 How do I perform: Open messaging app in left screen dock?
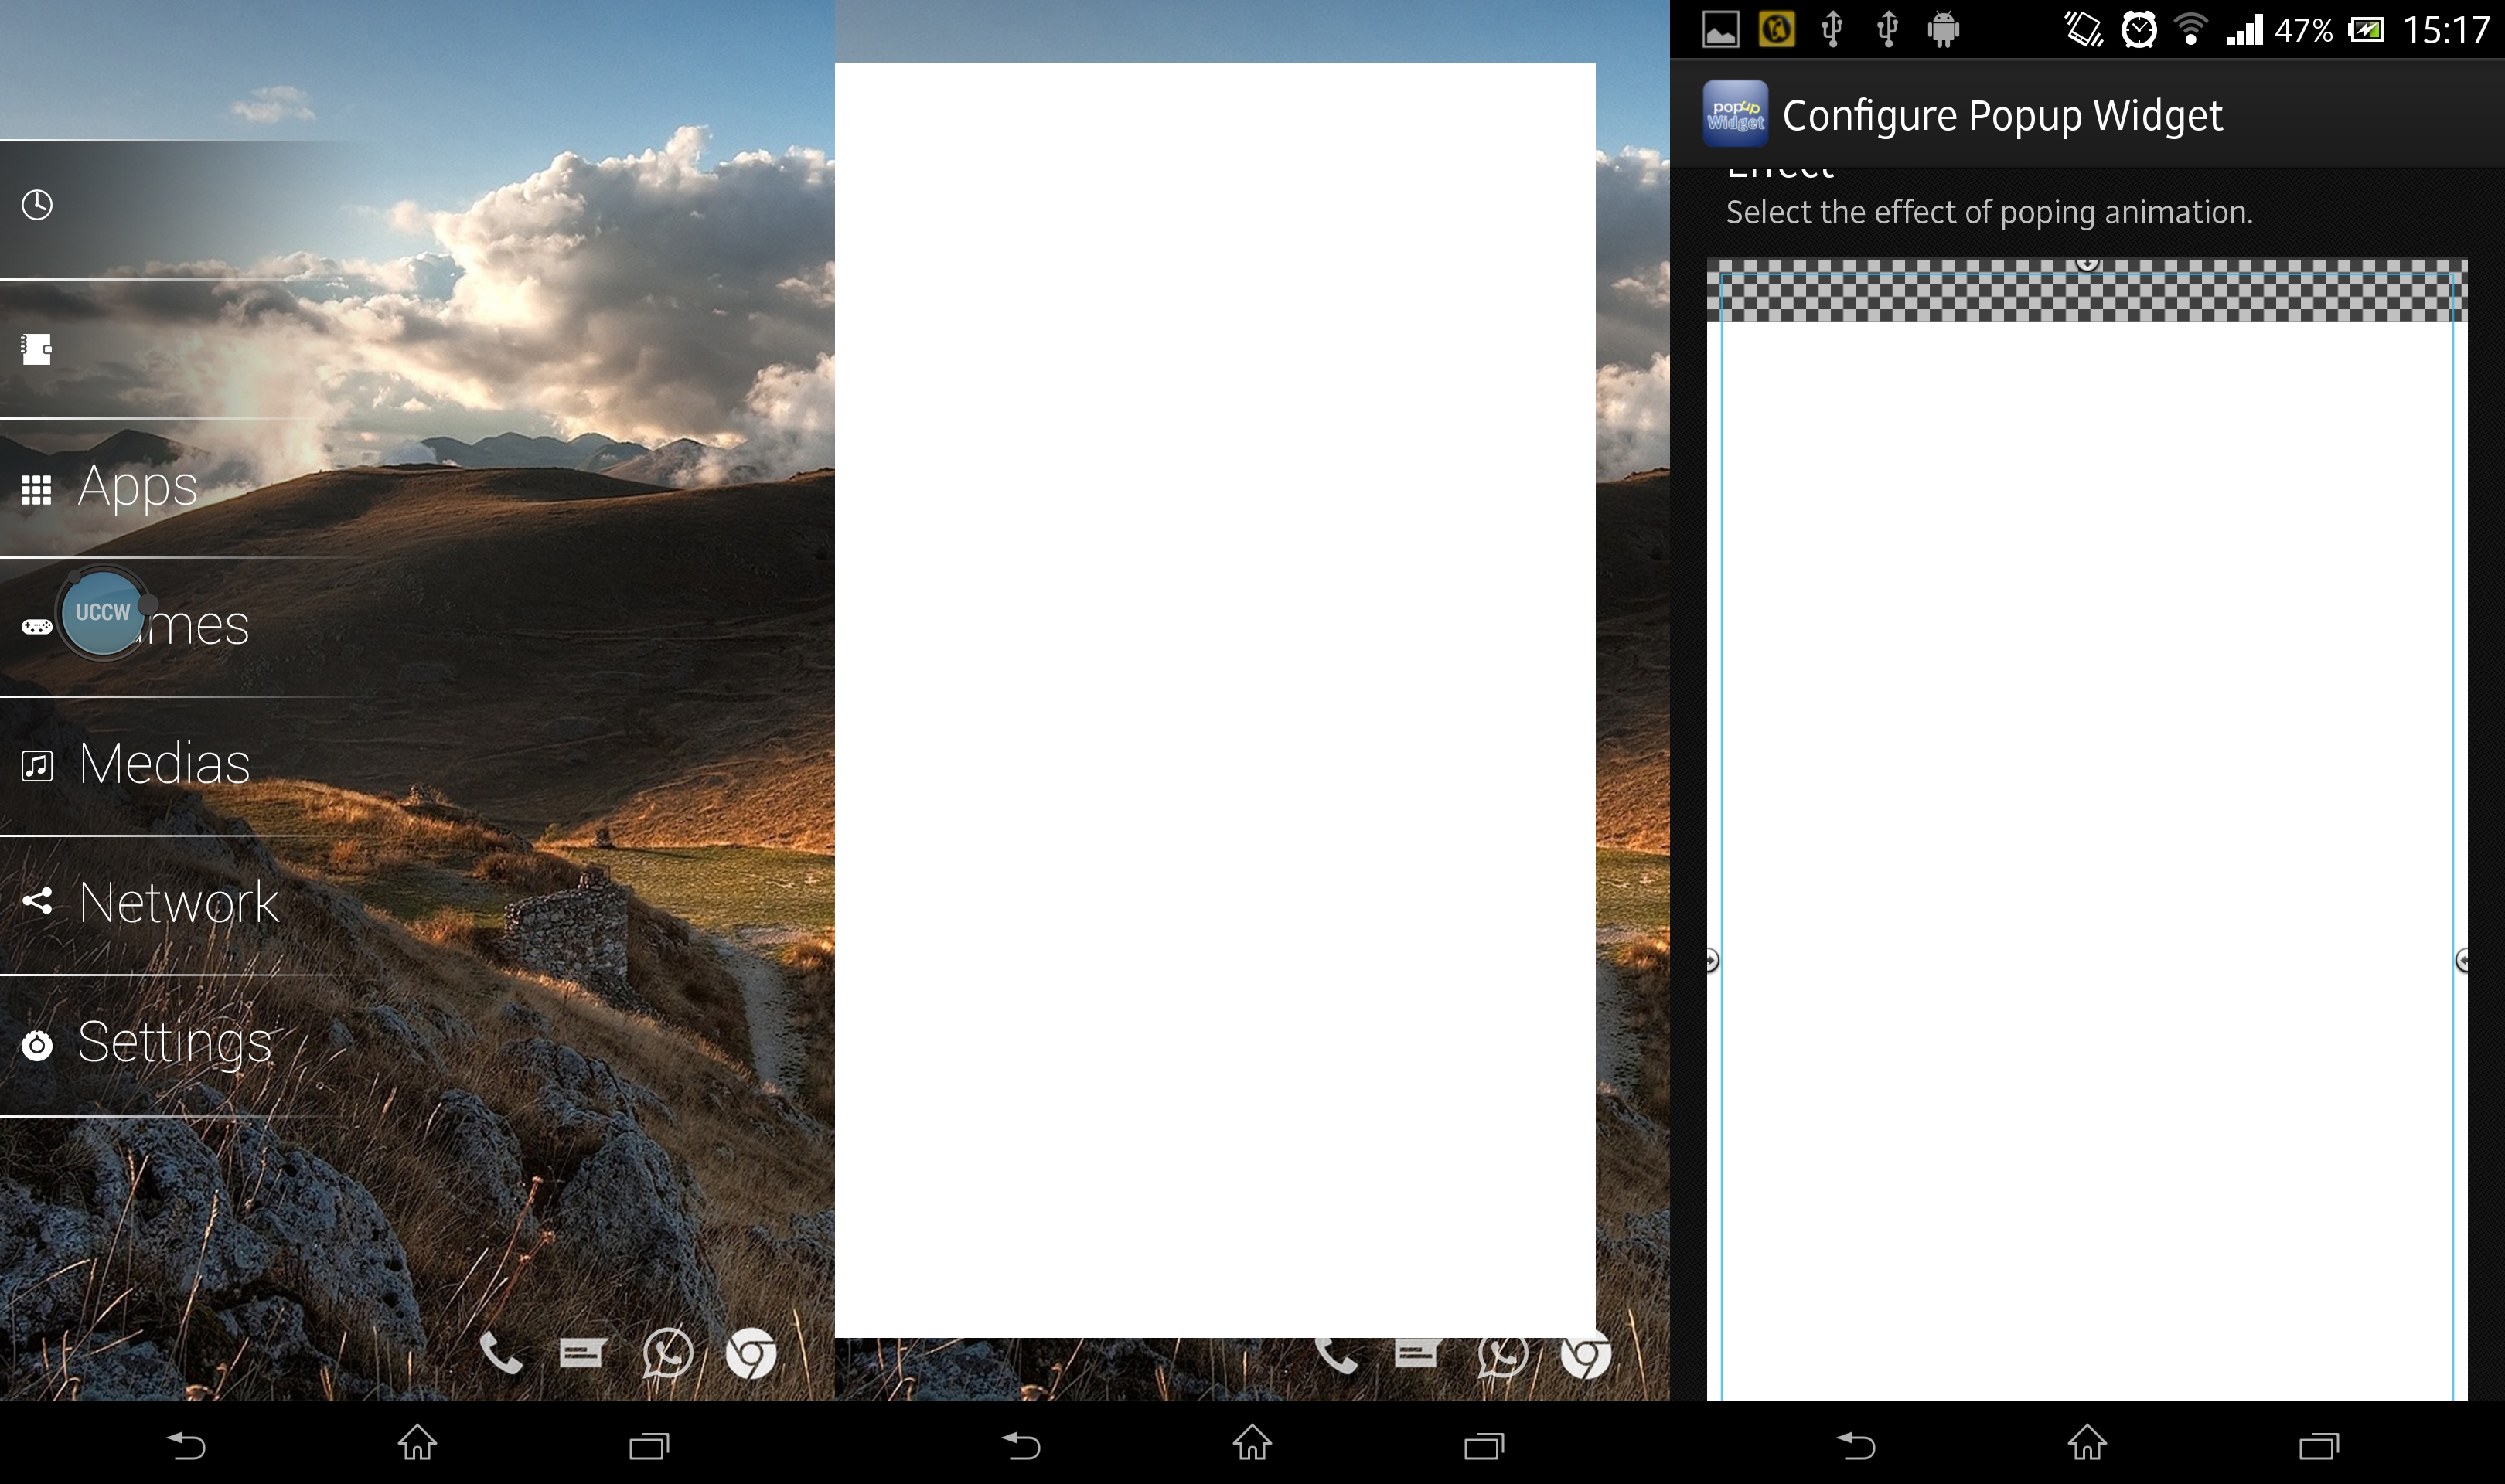pos(582,1354)
